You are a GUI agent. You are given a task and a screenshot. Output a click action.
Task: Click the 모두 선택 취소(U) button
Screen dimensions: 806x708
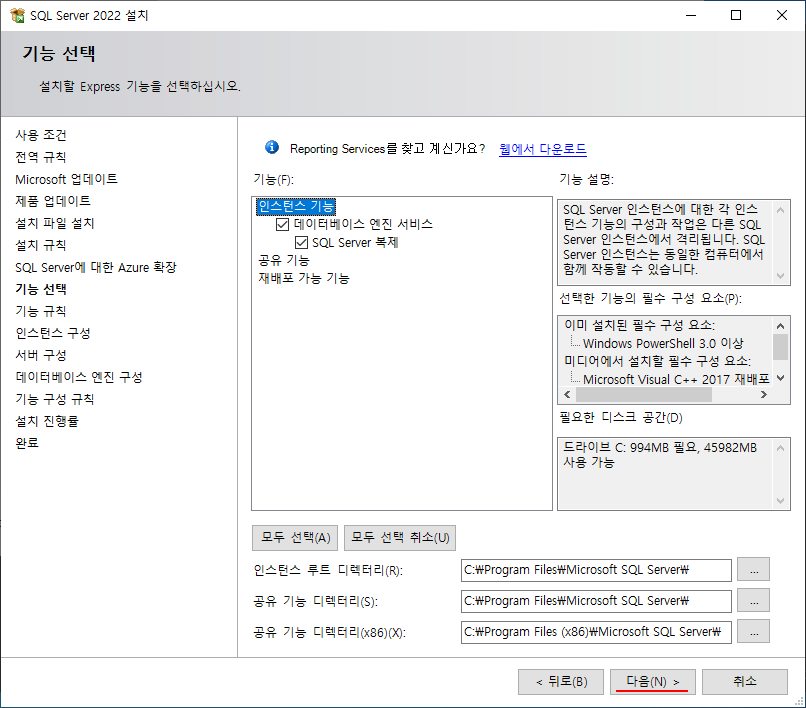(x=400, y=538)
